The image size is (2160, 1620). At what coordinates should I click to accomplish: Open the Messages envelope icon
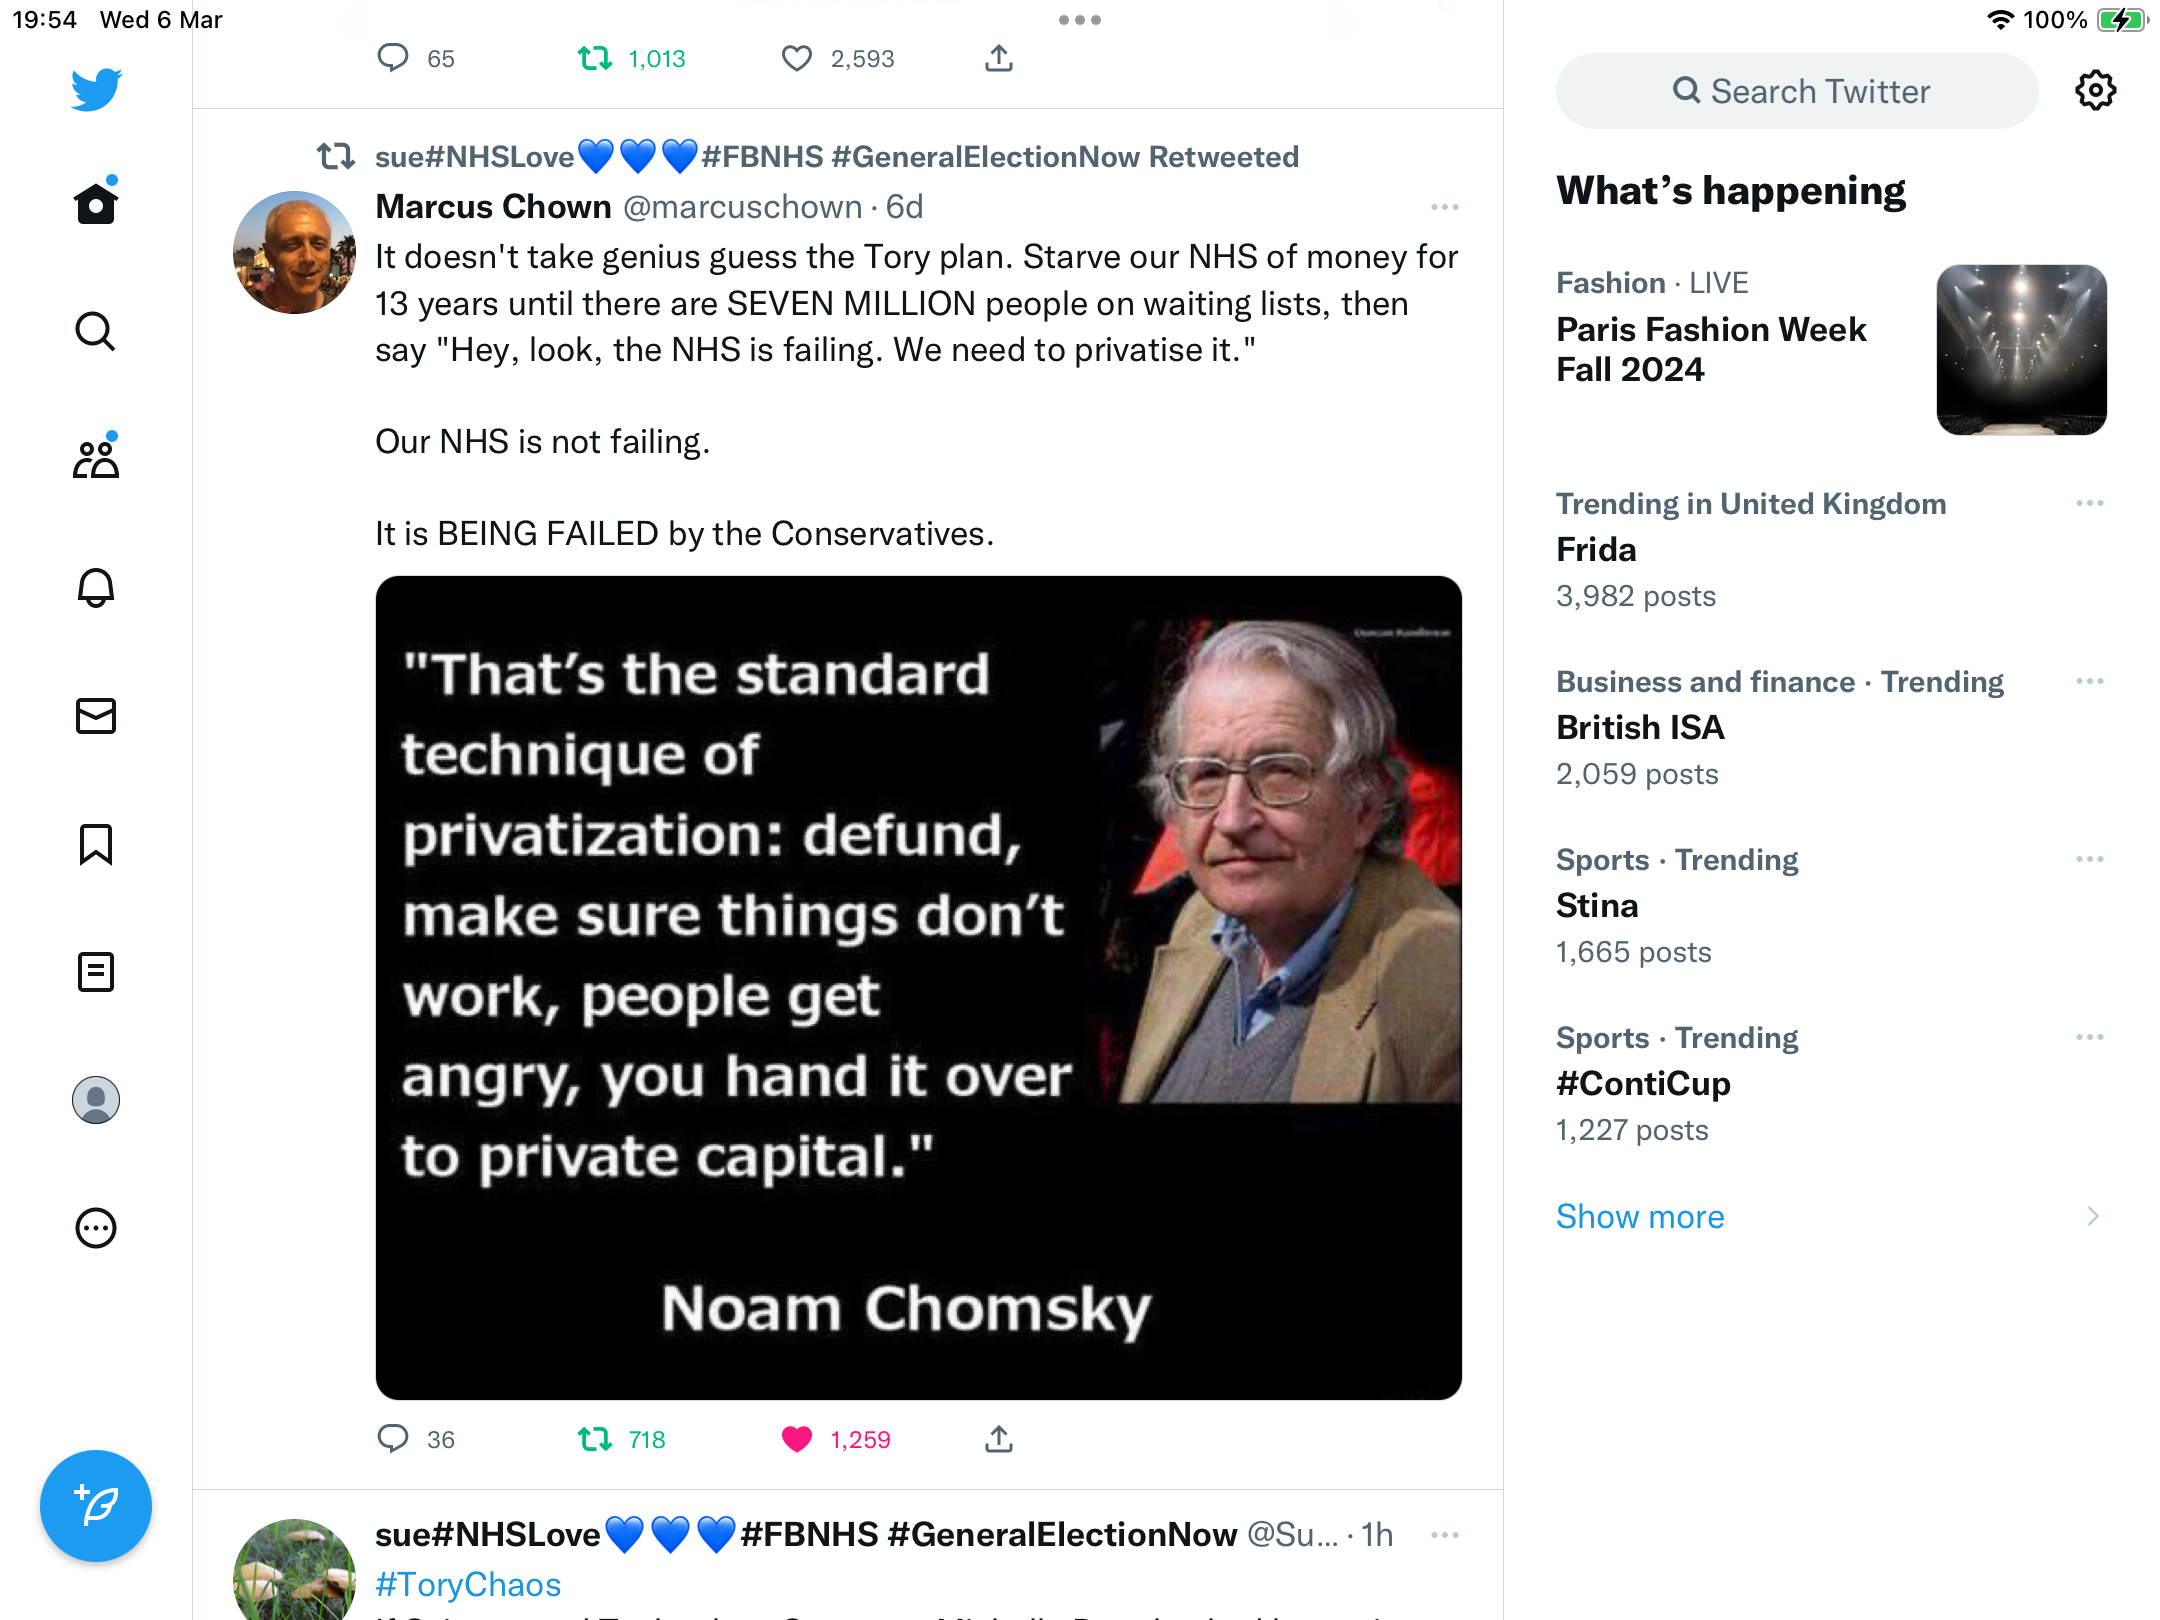point(96,715)
